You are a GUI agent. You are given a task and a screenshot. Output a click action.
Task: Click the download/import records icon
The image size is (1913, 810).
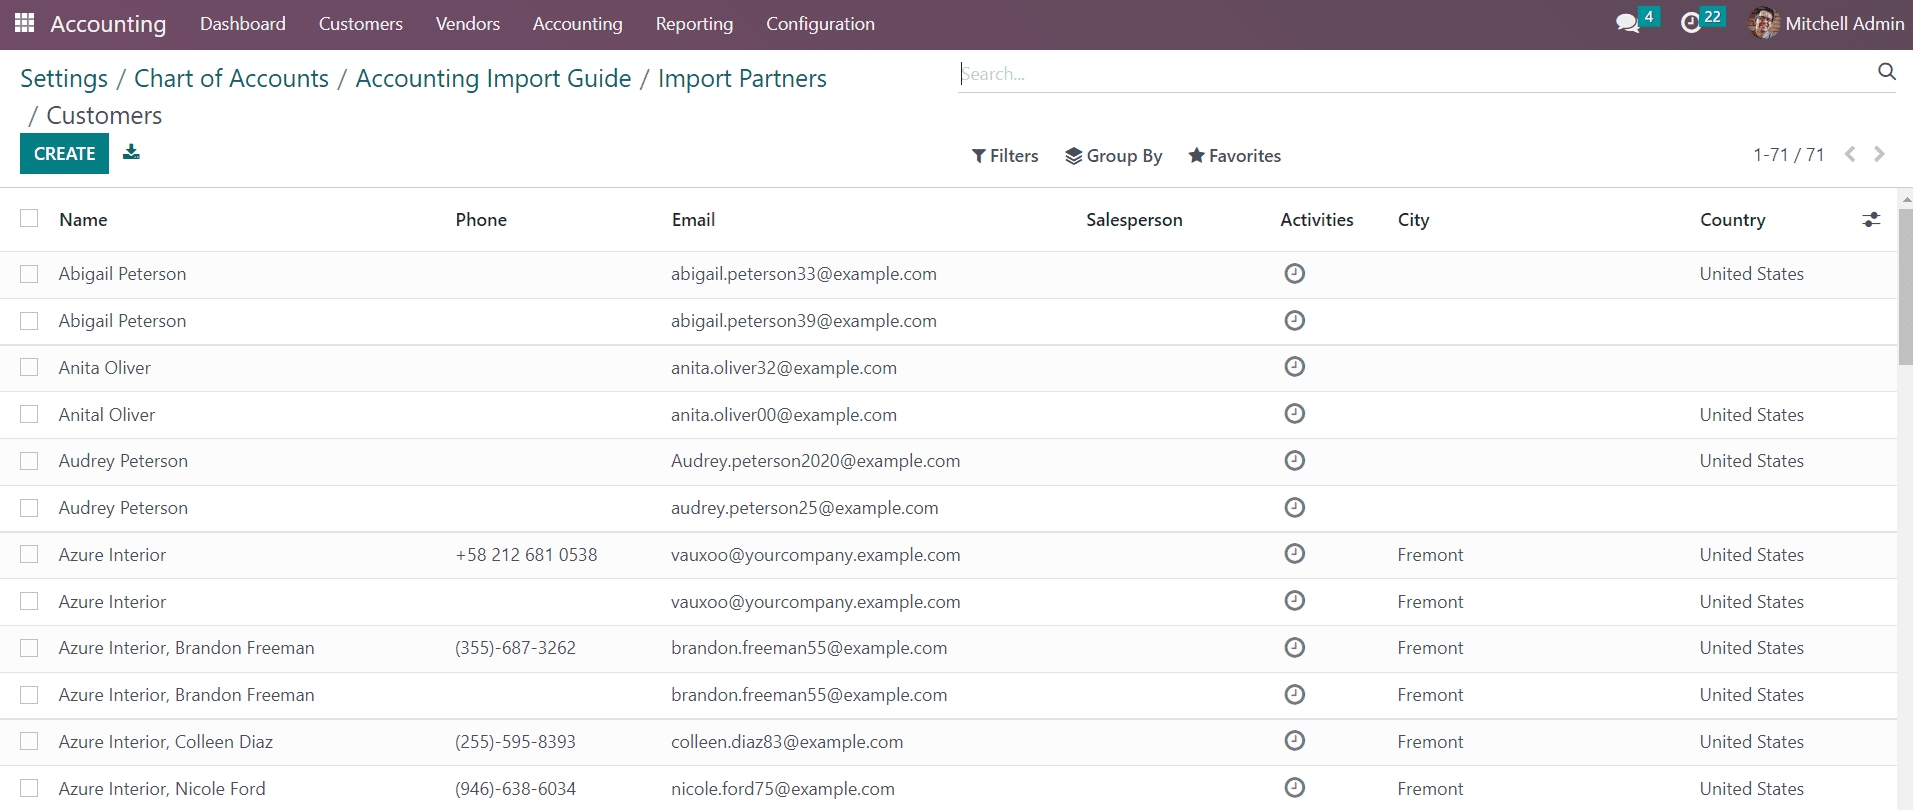131,152
